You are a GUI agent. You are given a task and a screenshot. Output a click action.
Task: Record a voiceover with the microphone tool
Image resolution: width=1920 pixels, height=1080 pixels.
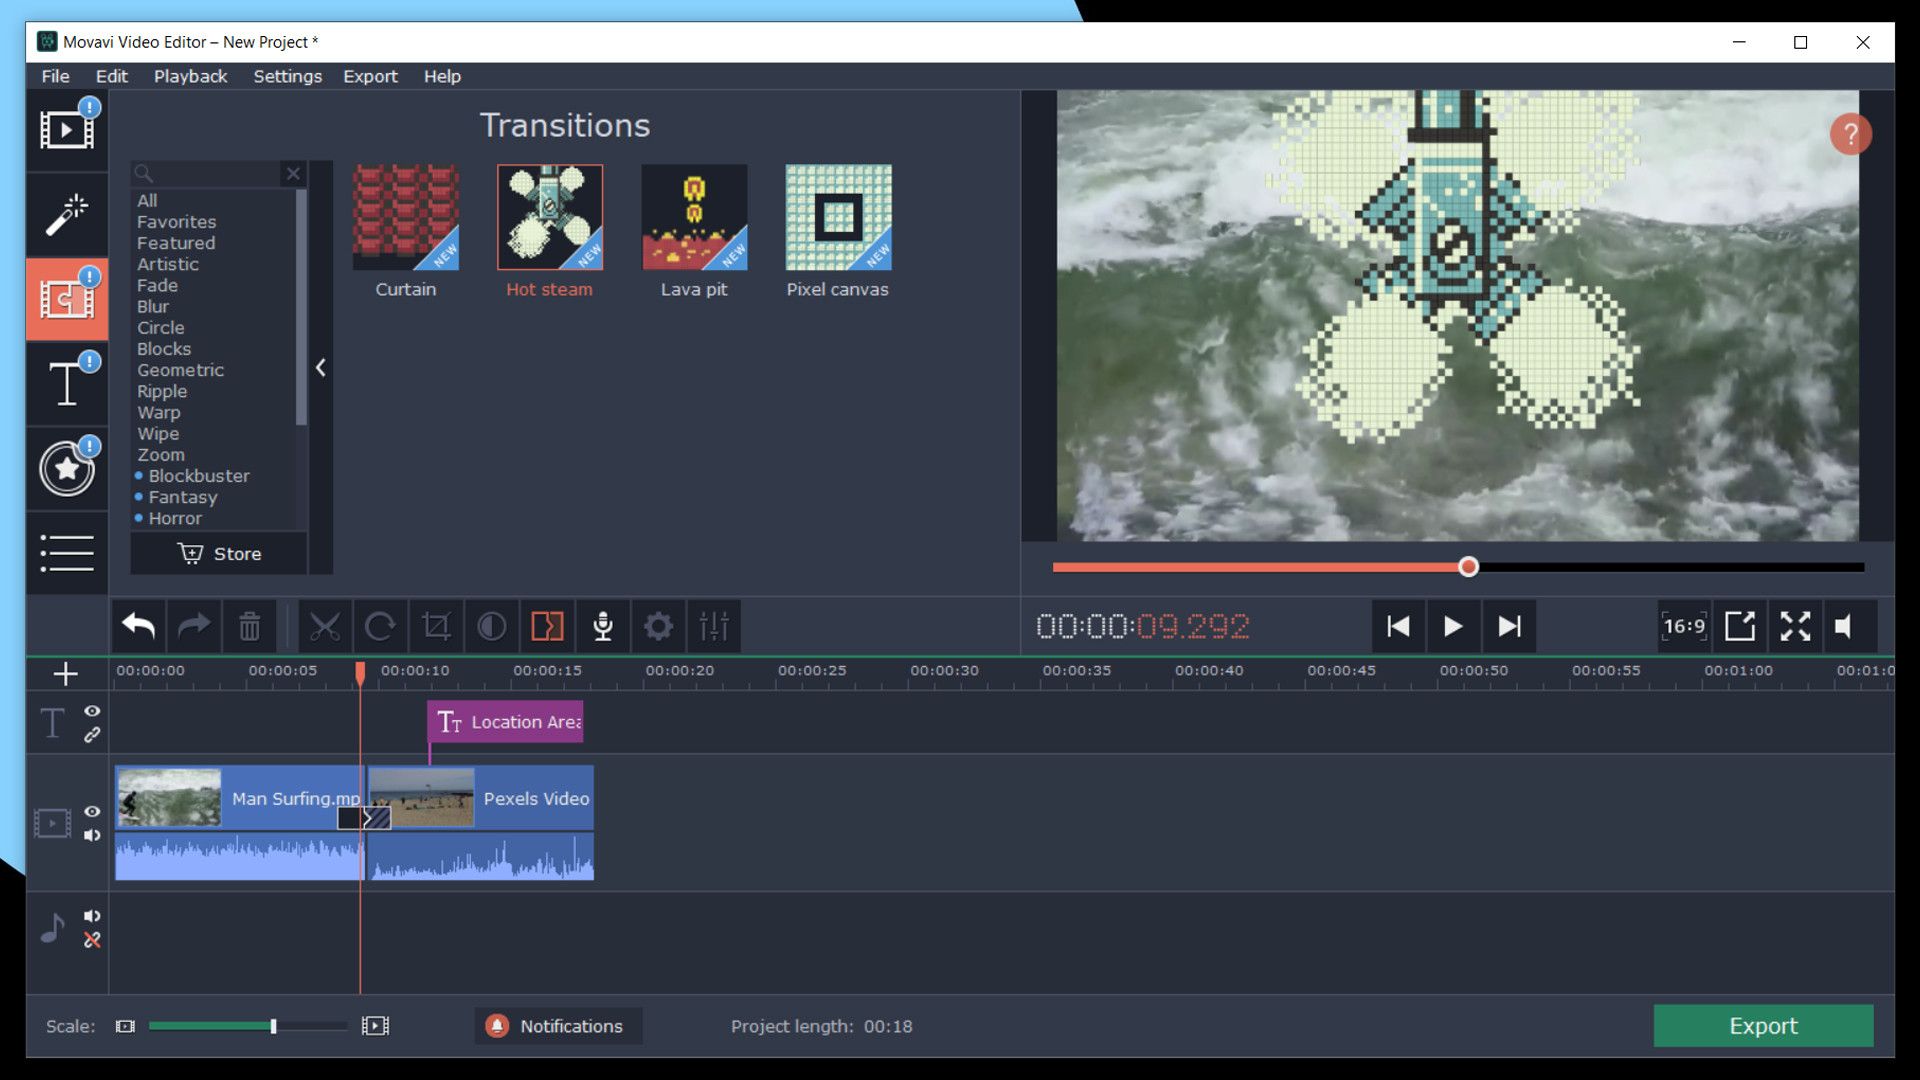click(x=602, y=626)
